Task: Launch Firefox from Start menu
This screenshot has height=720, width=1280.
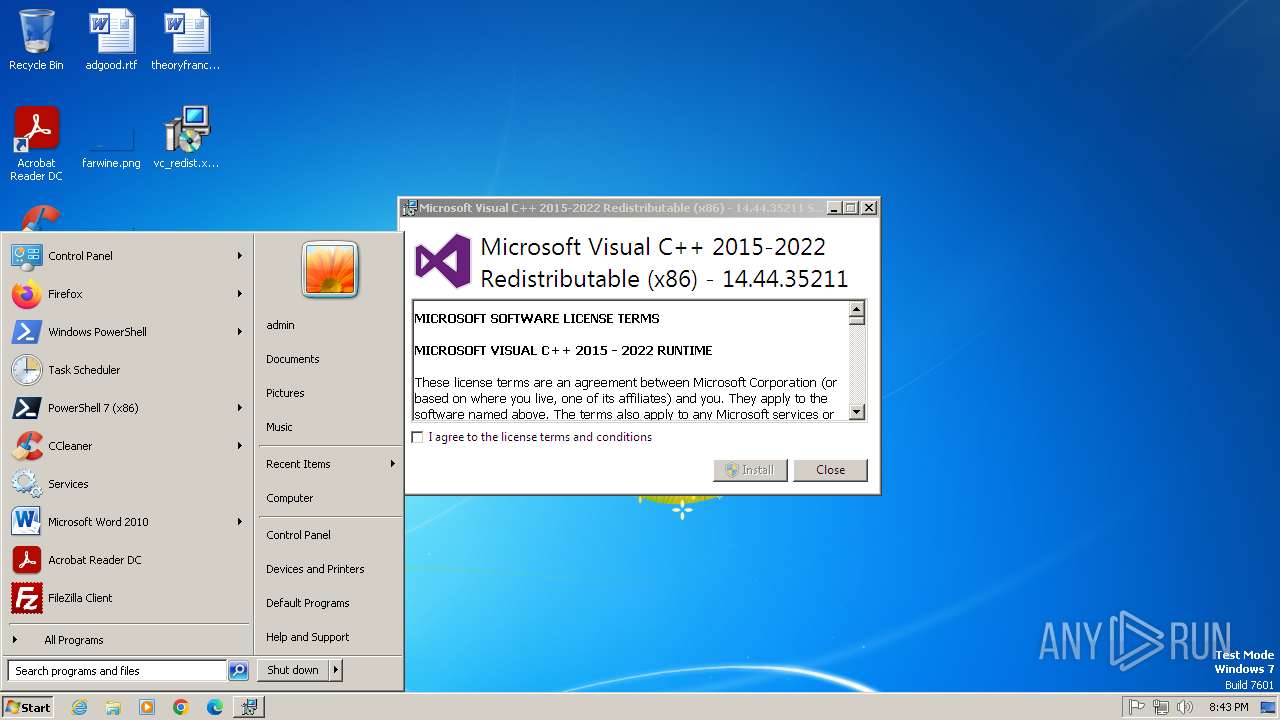Action: click(x=127, y=294)
